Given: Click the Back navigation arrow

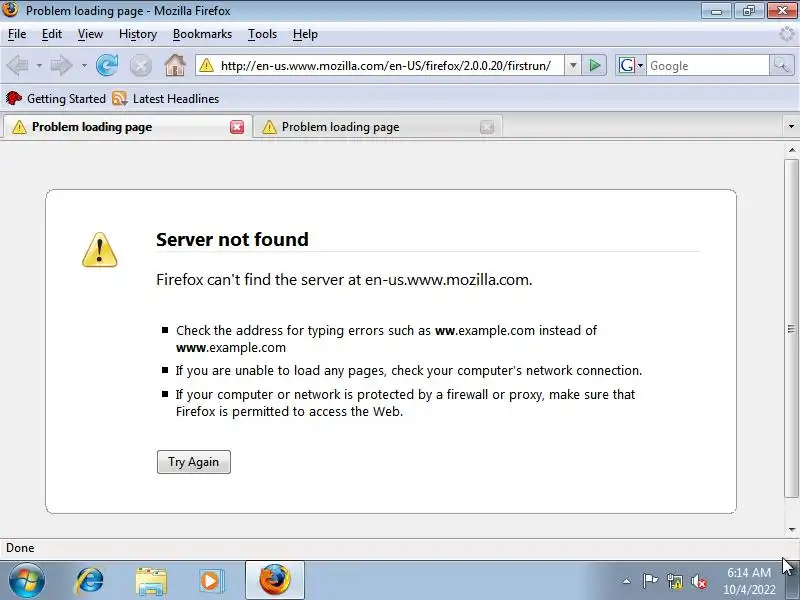Looking at the screenshot, I should 17,65.
